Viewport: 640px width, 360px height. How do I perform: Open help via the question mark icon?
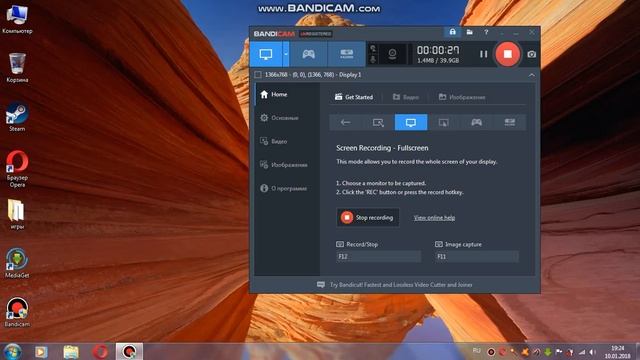(x=486, y=32)
